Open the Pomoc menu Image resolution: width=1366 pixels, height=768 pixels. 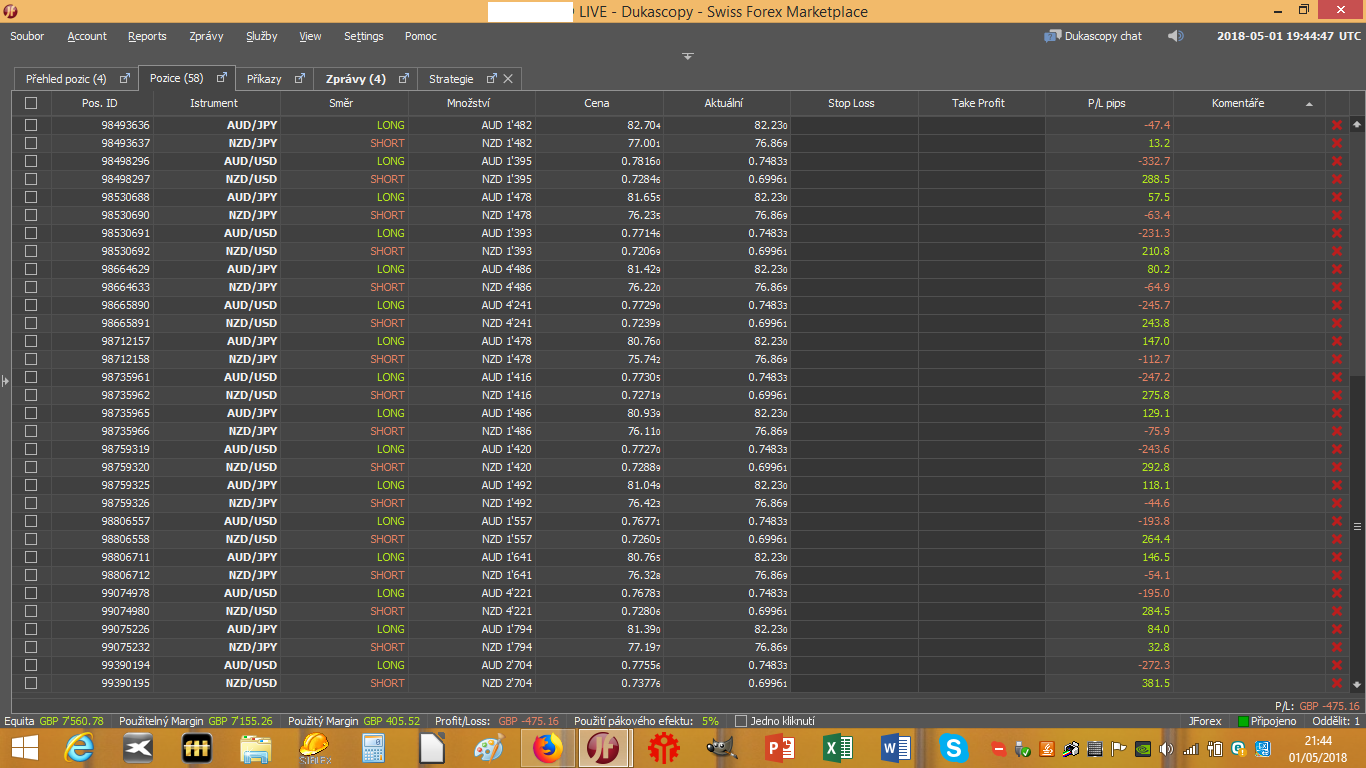pyautogui.click(x=421, y=36)
